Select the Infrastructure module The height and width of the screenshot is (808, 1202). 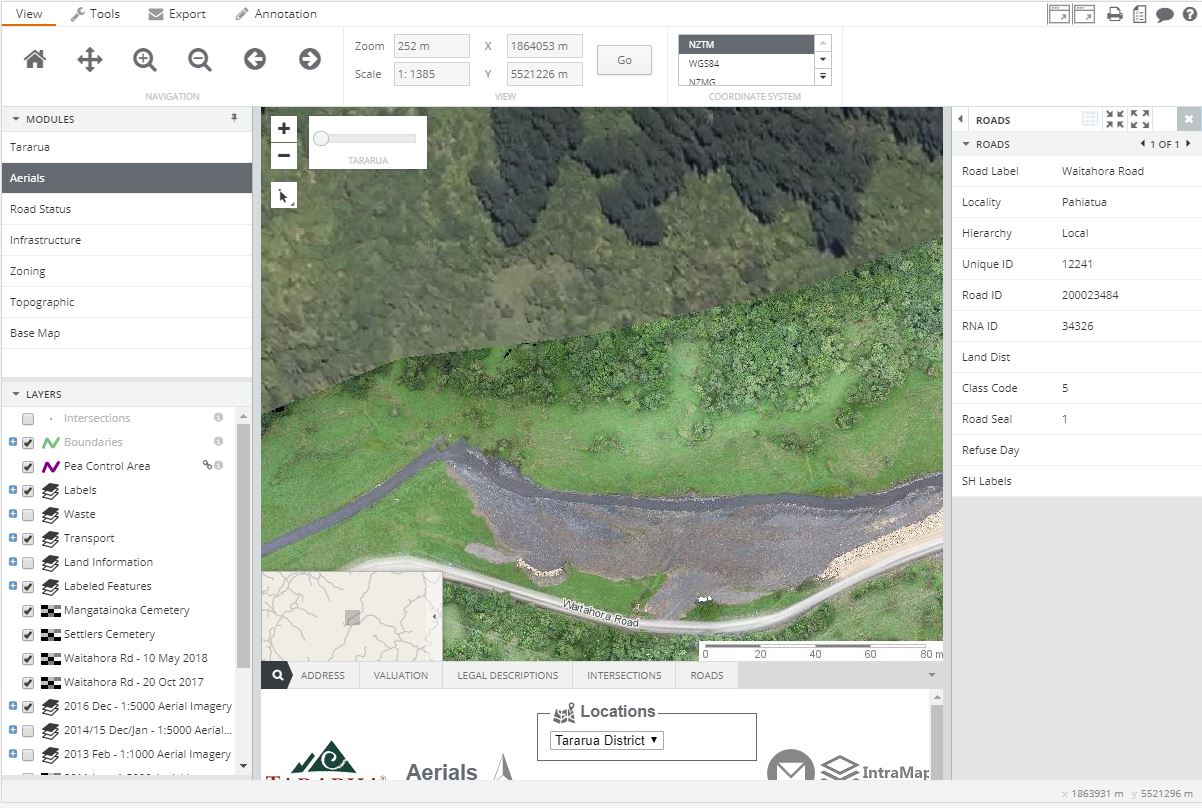[126, 240]
